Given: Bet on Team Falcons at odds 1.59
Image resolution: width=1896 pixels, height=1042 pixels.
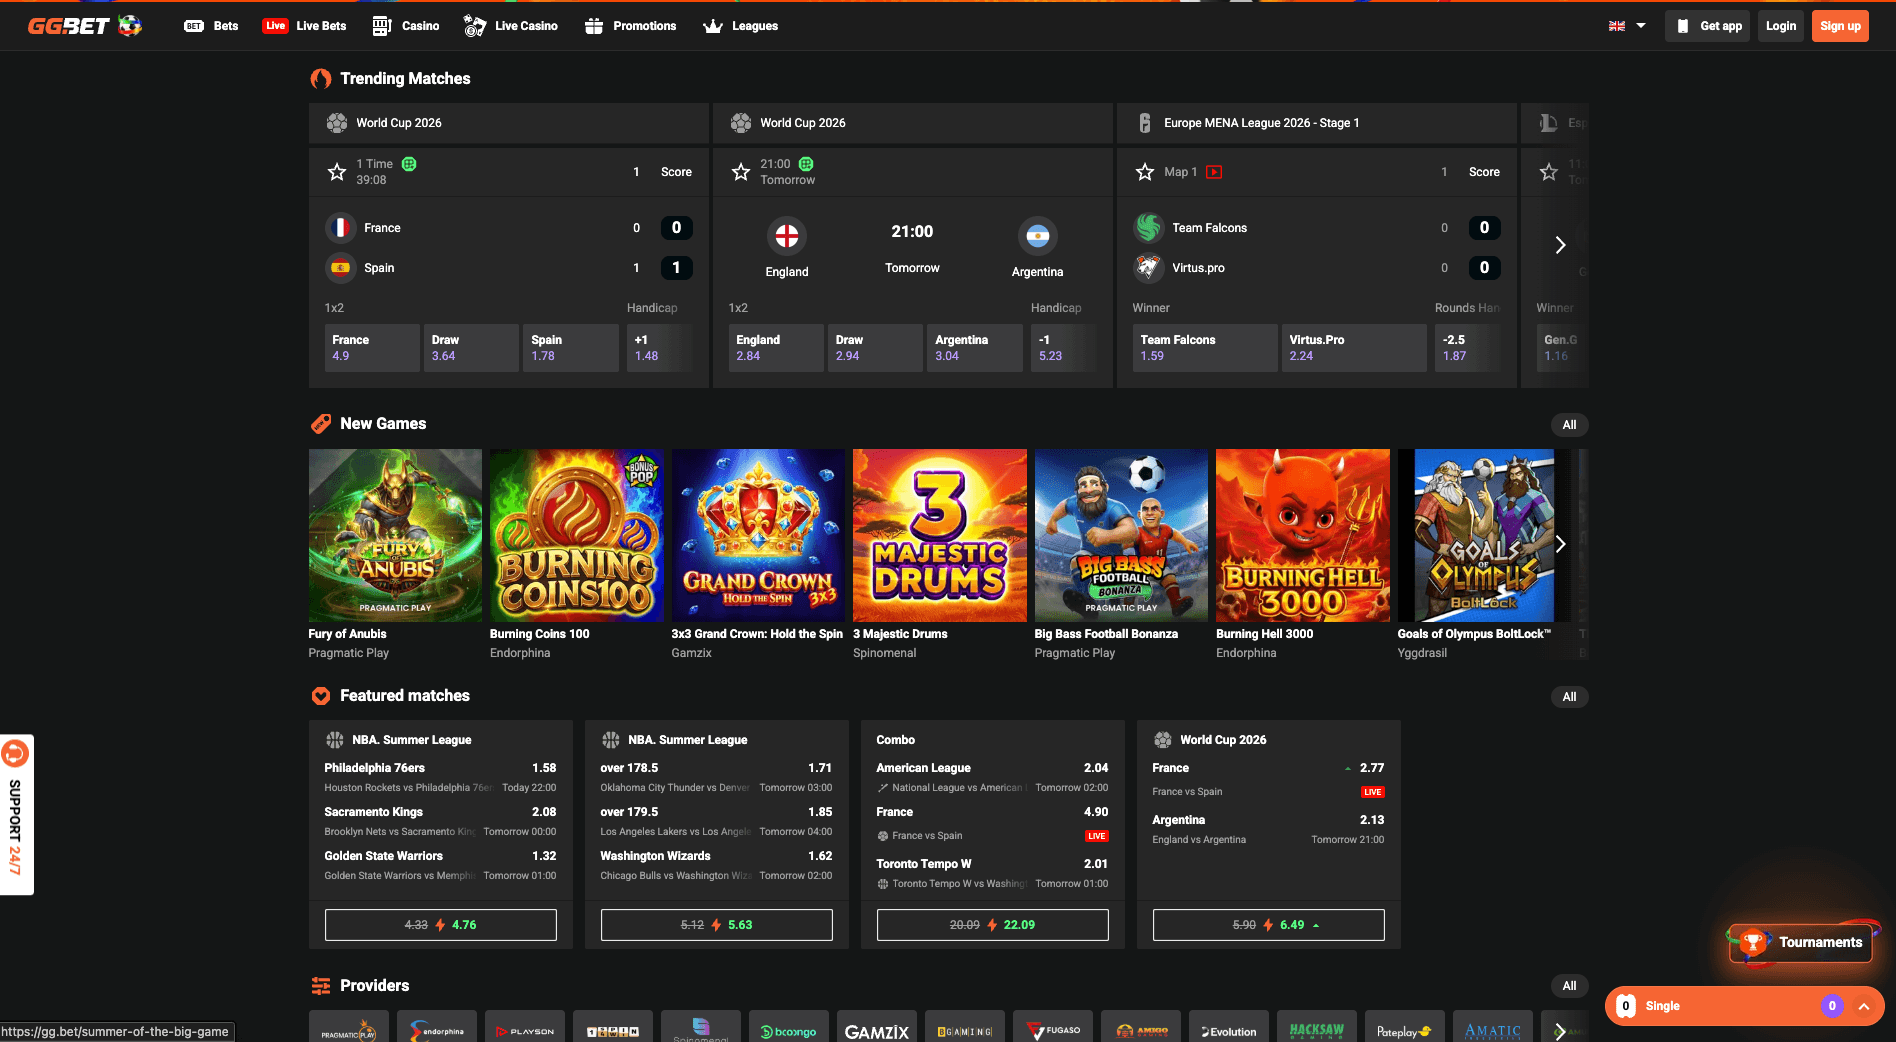Looking at the screenshot, I should (x=1205, y=348).
